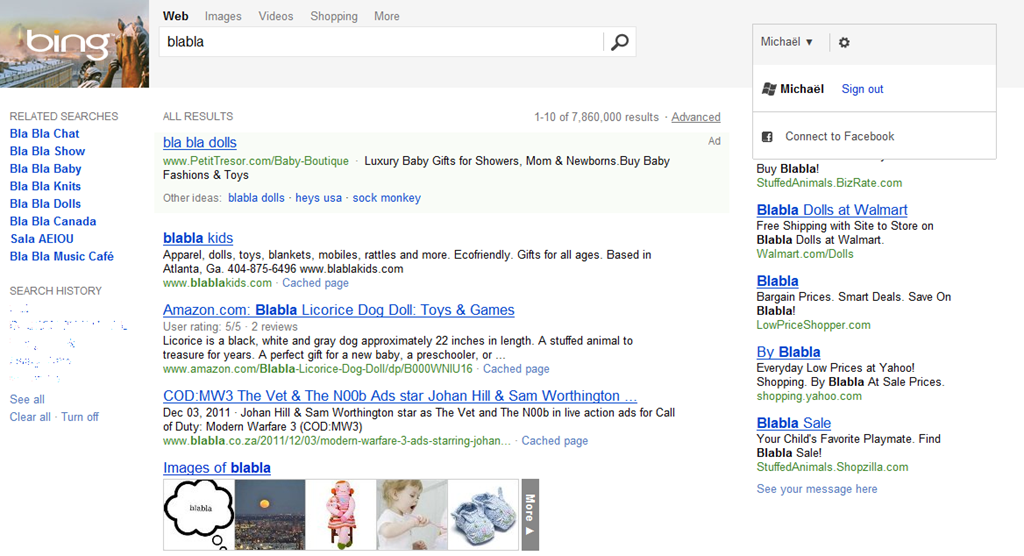
Task: Open the bla bla dolls ad result
Action: 200,142
